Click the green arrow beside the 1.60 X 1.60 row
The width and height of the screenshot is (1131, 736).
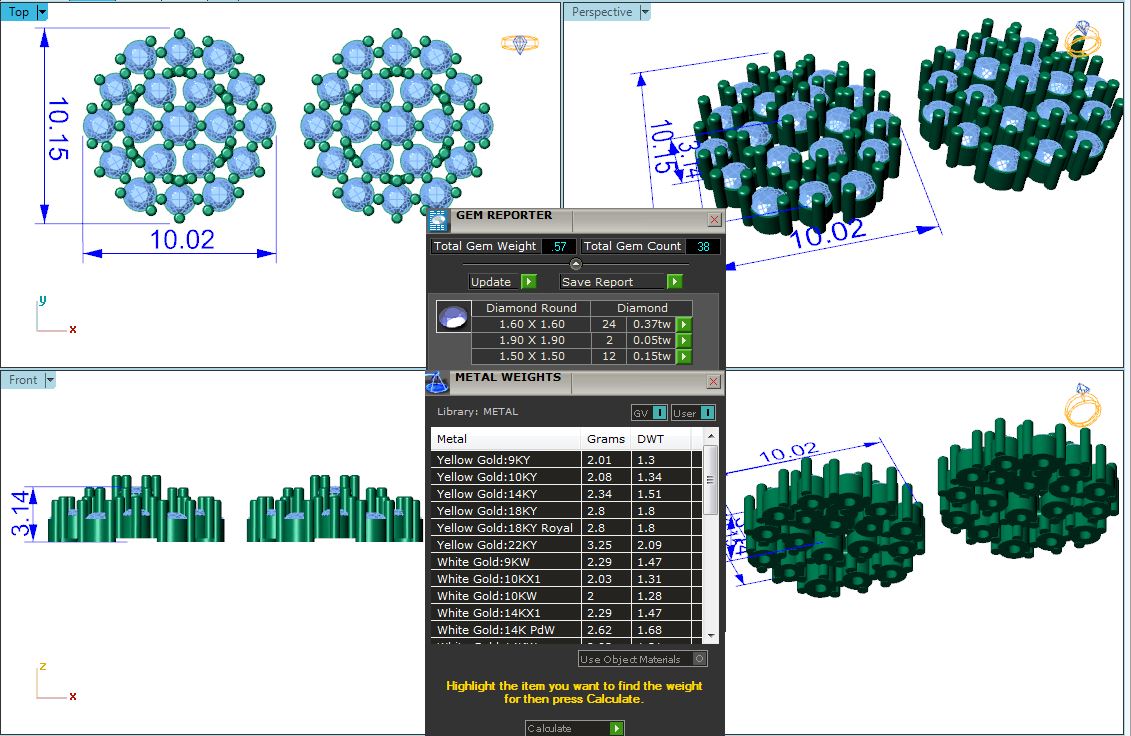click(684, 324)
